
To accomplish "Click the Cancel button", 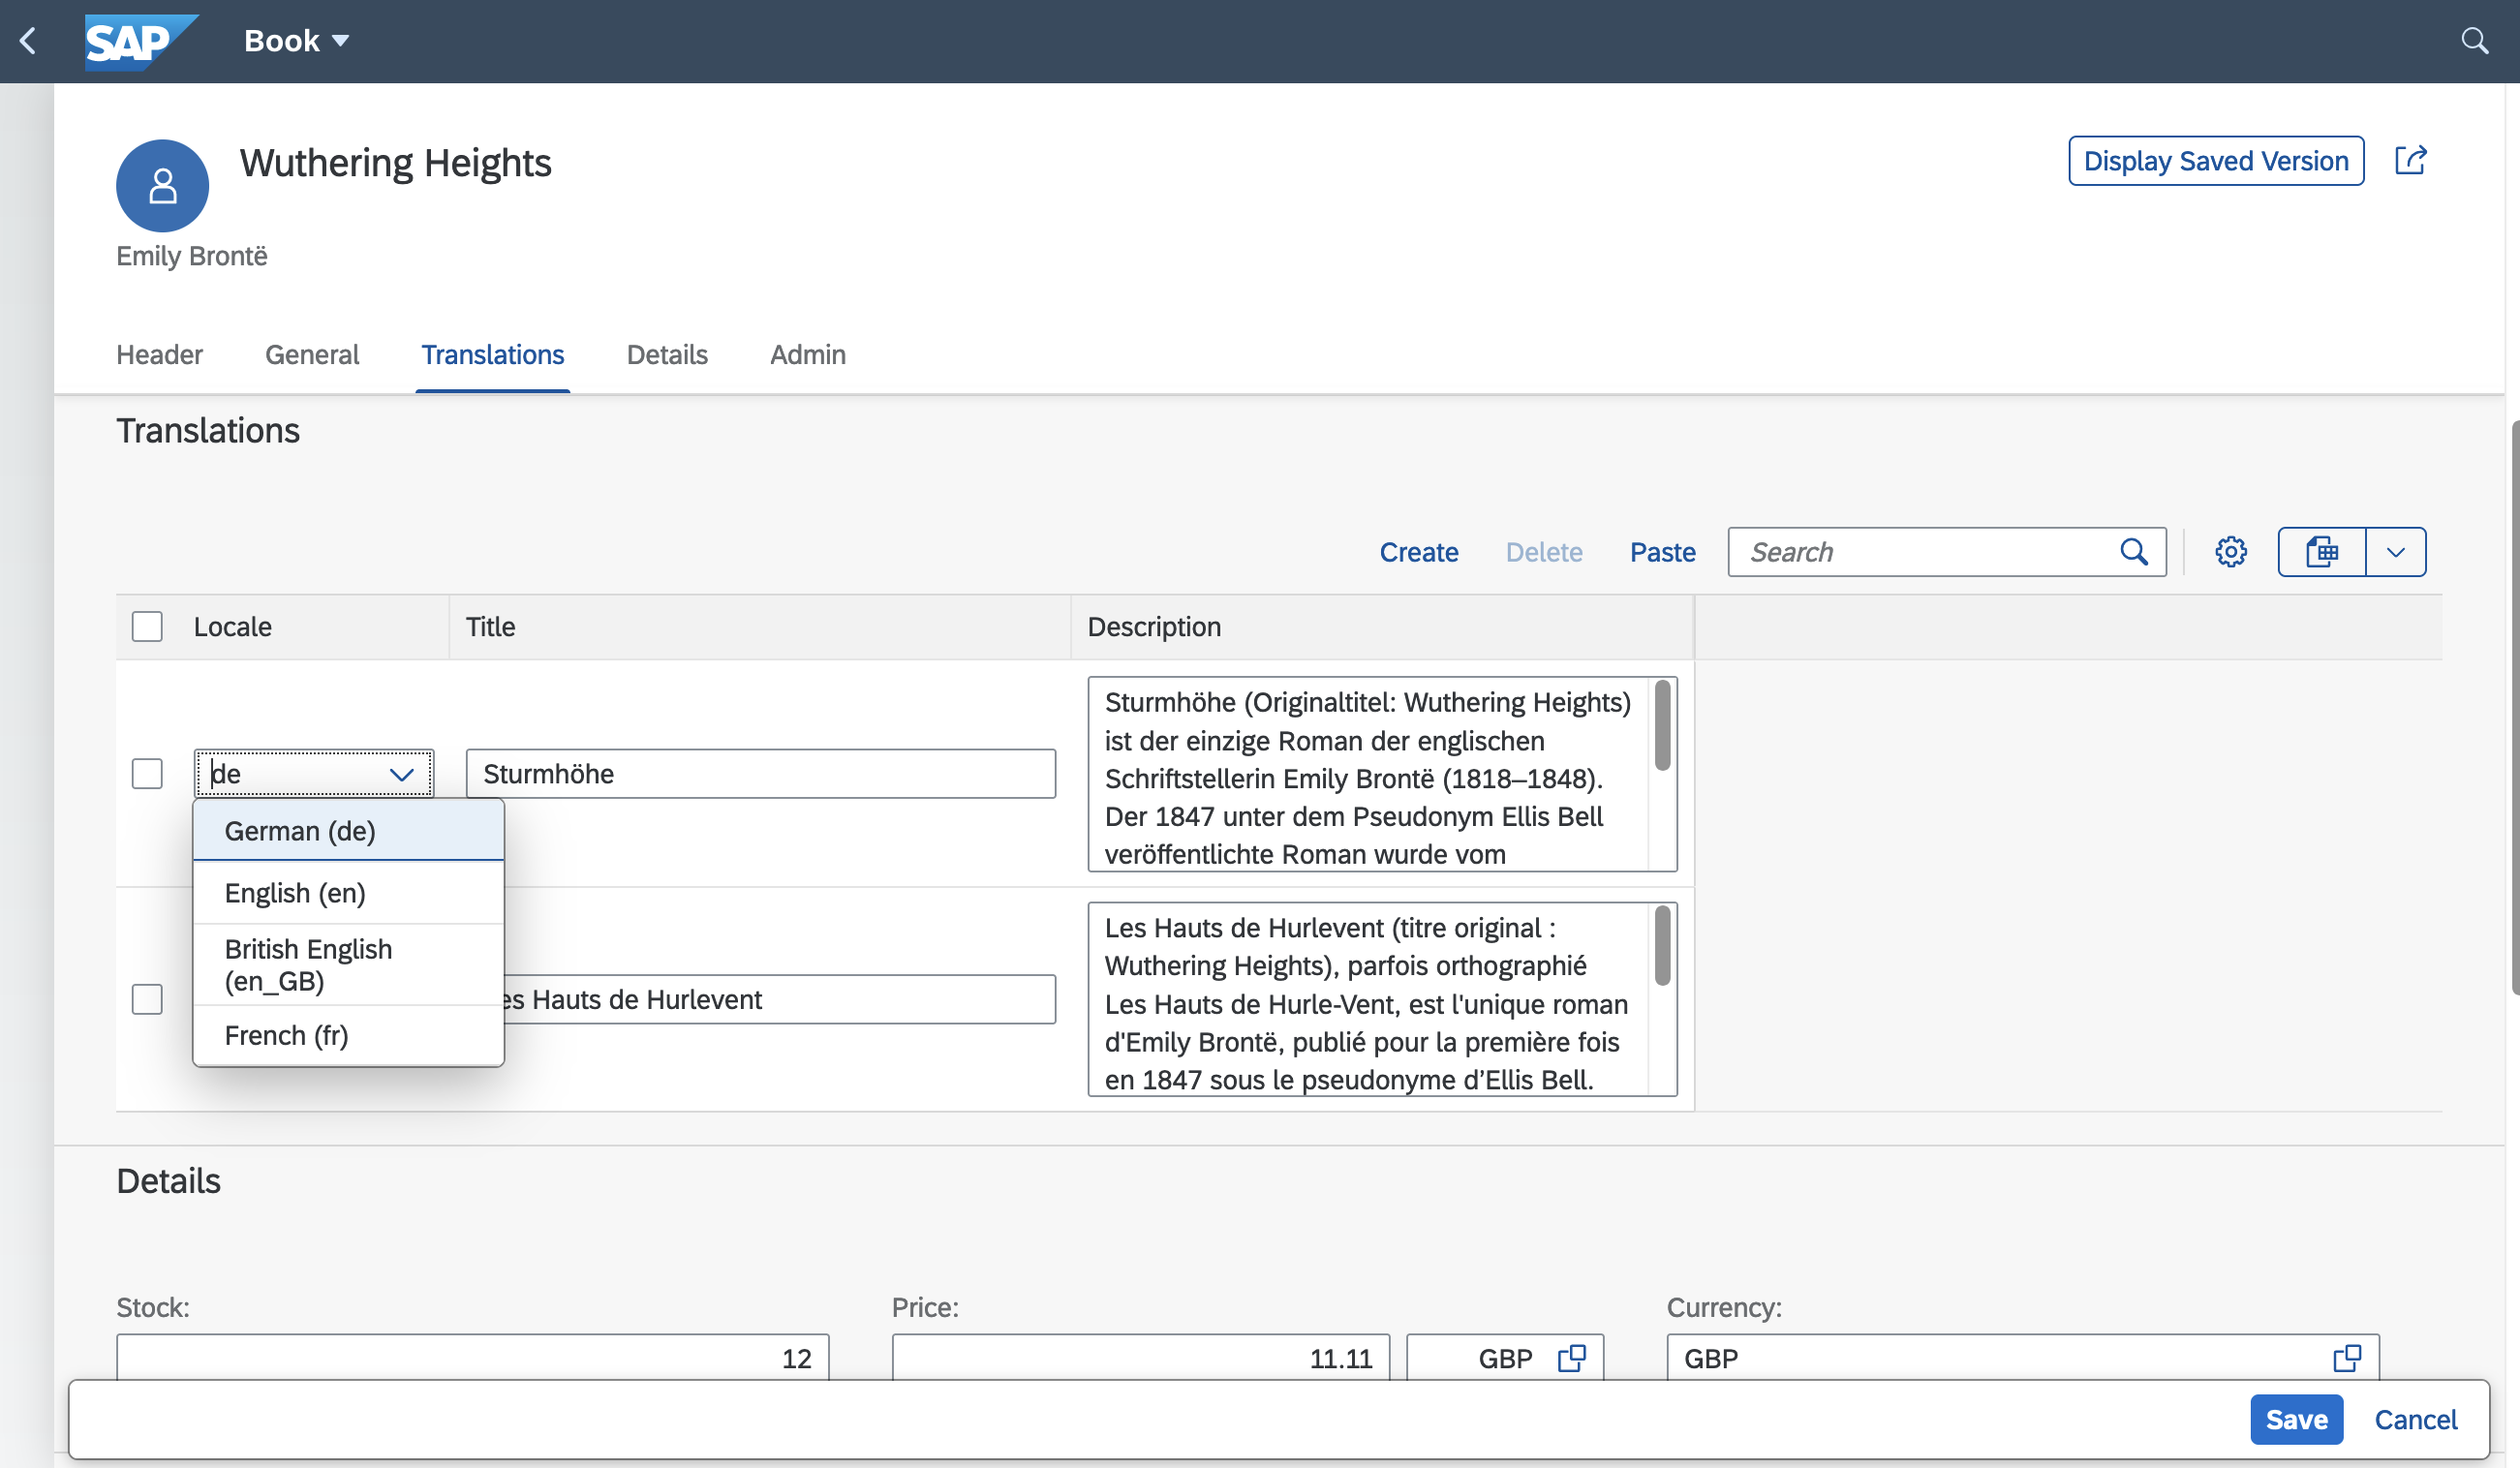I will 2416,1419.
